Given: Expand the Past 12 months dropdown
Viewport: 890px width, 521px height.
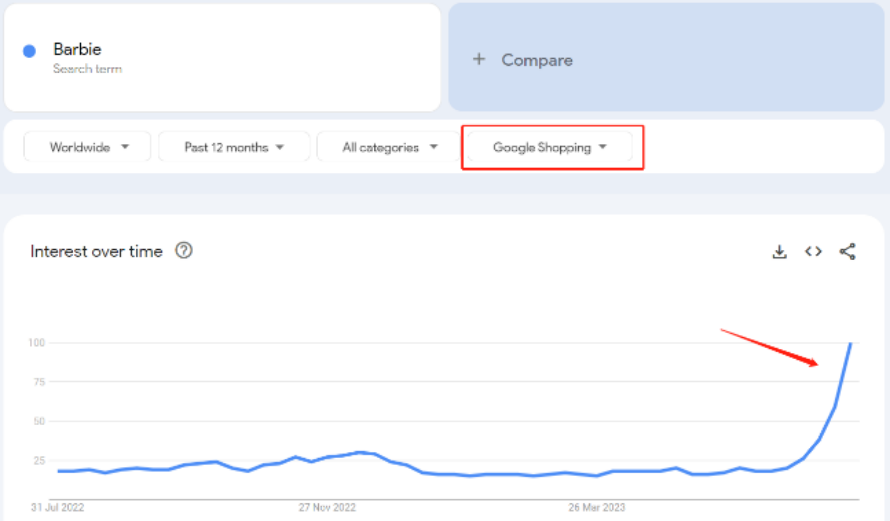Looking at the screenshot, I should [233, 147].
